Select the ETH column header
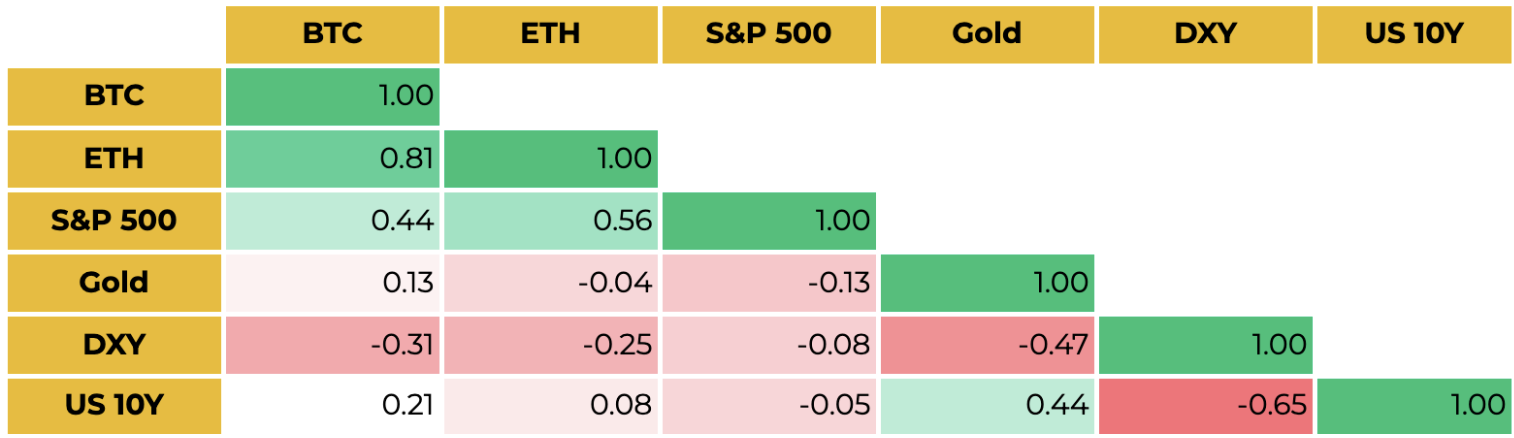The width and height of the screenshot is (1514, 438). [x=550, y=34]
